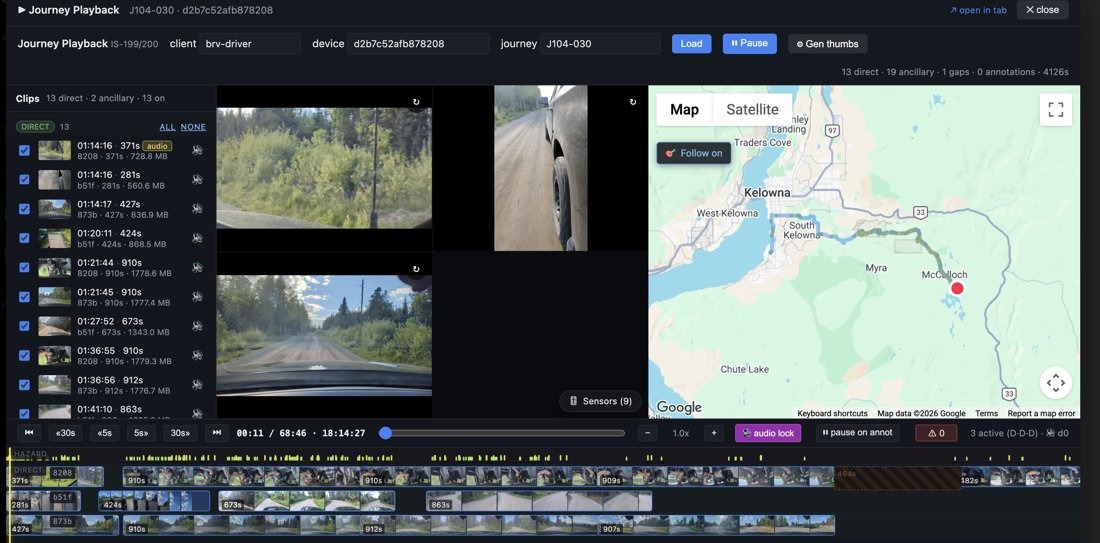
Task: Select NONE of the direct clips
Action: (x=193, y=127)
